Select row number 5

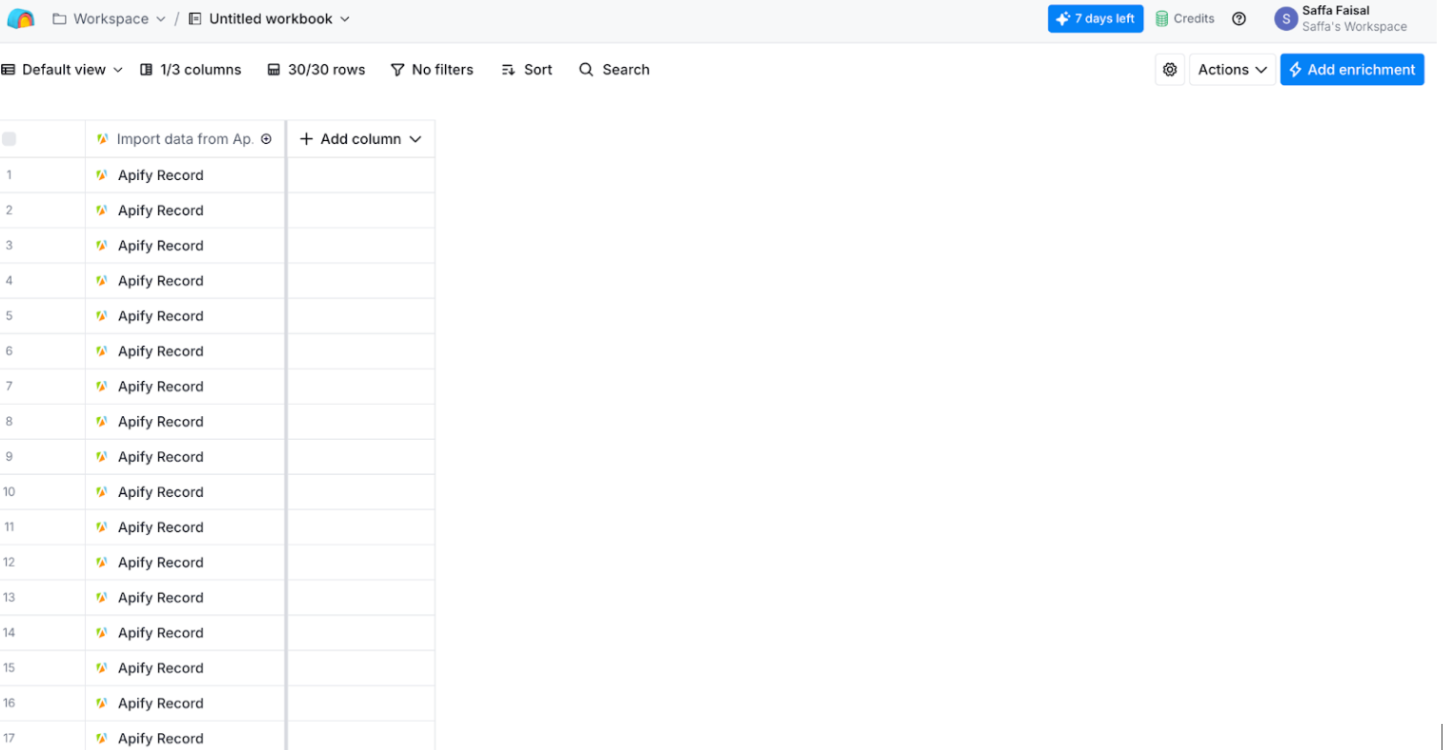click(9, 316)
